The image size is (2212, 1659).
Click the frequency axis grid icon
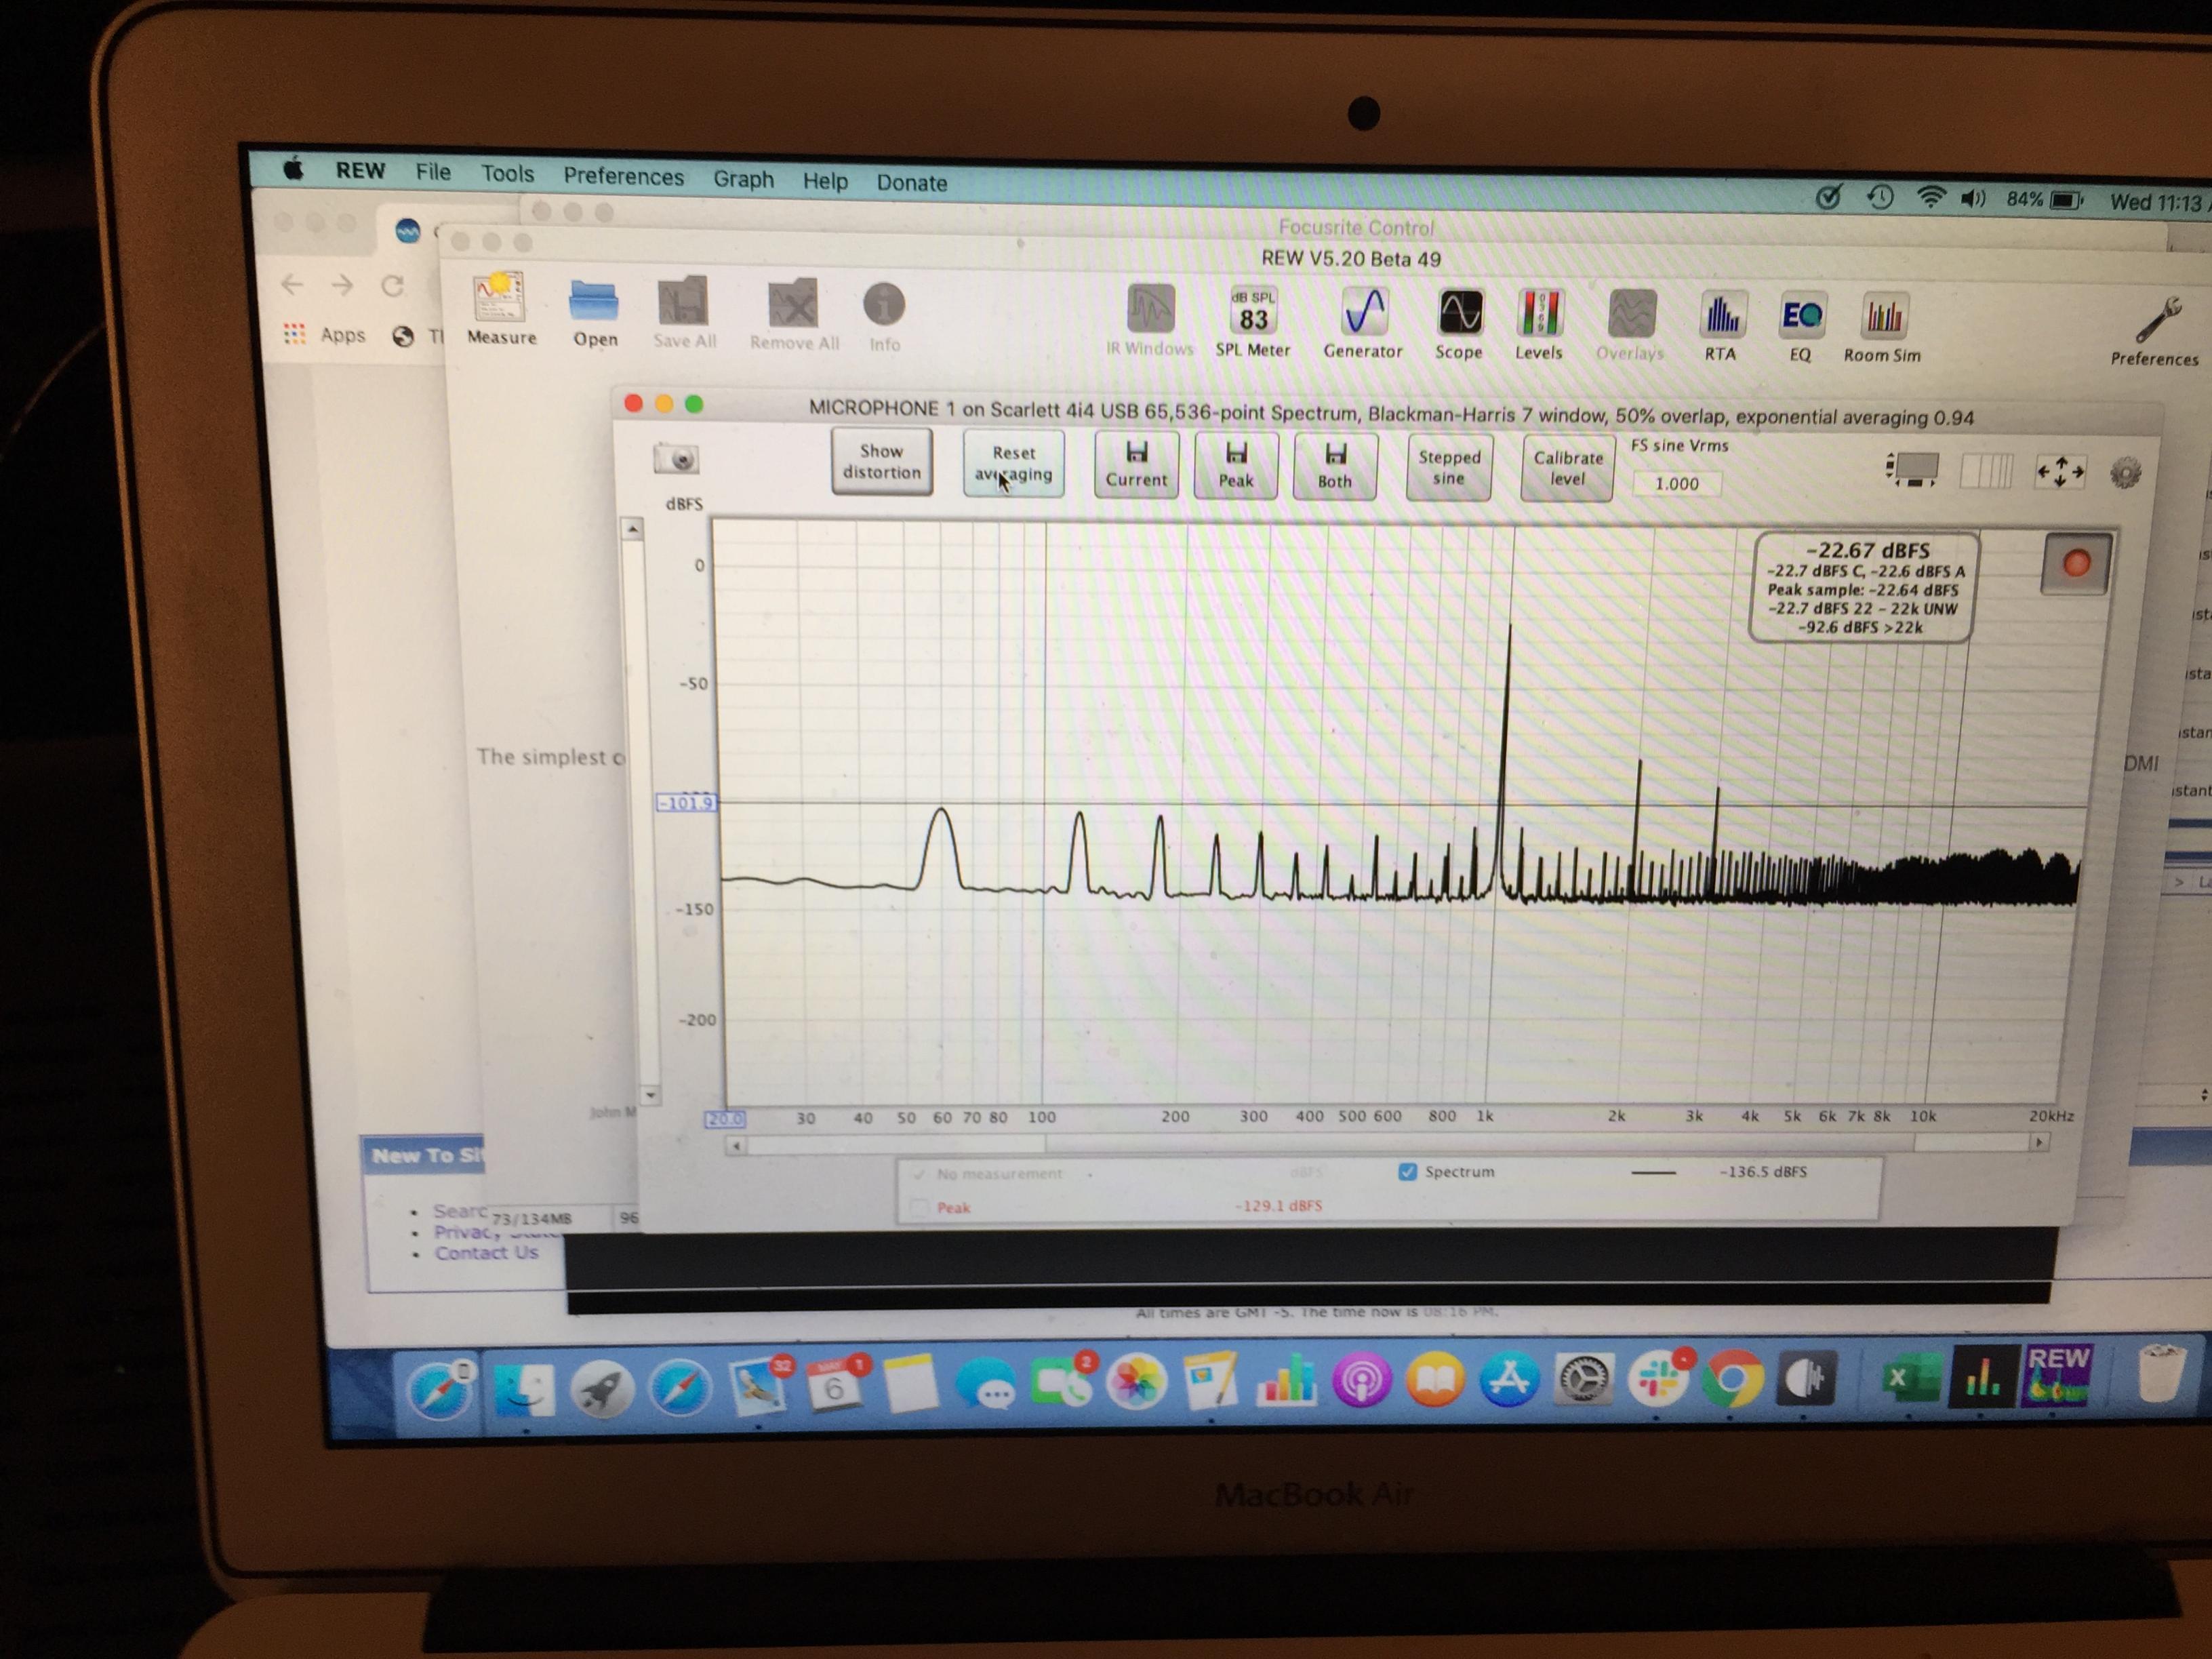coord(1986,471)
